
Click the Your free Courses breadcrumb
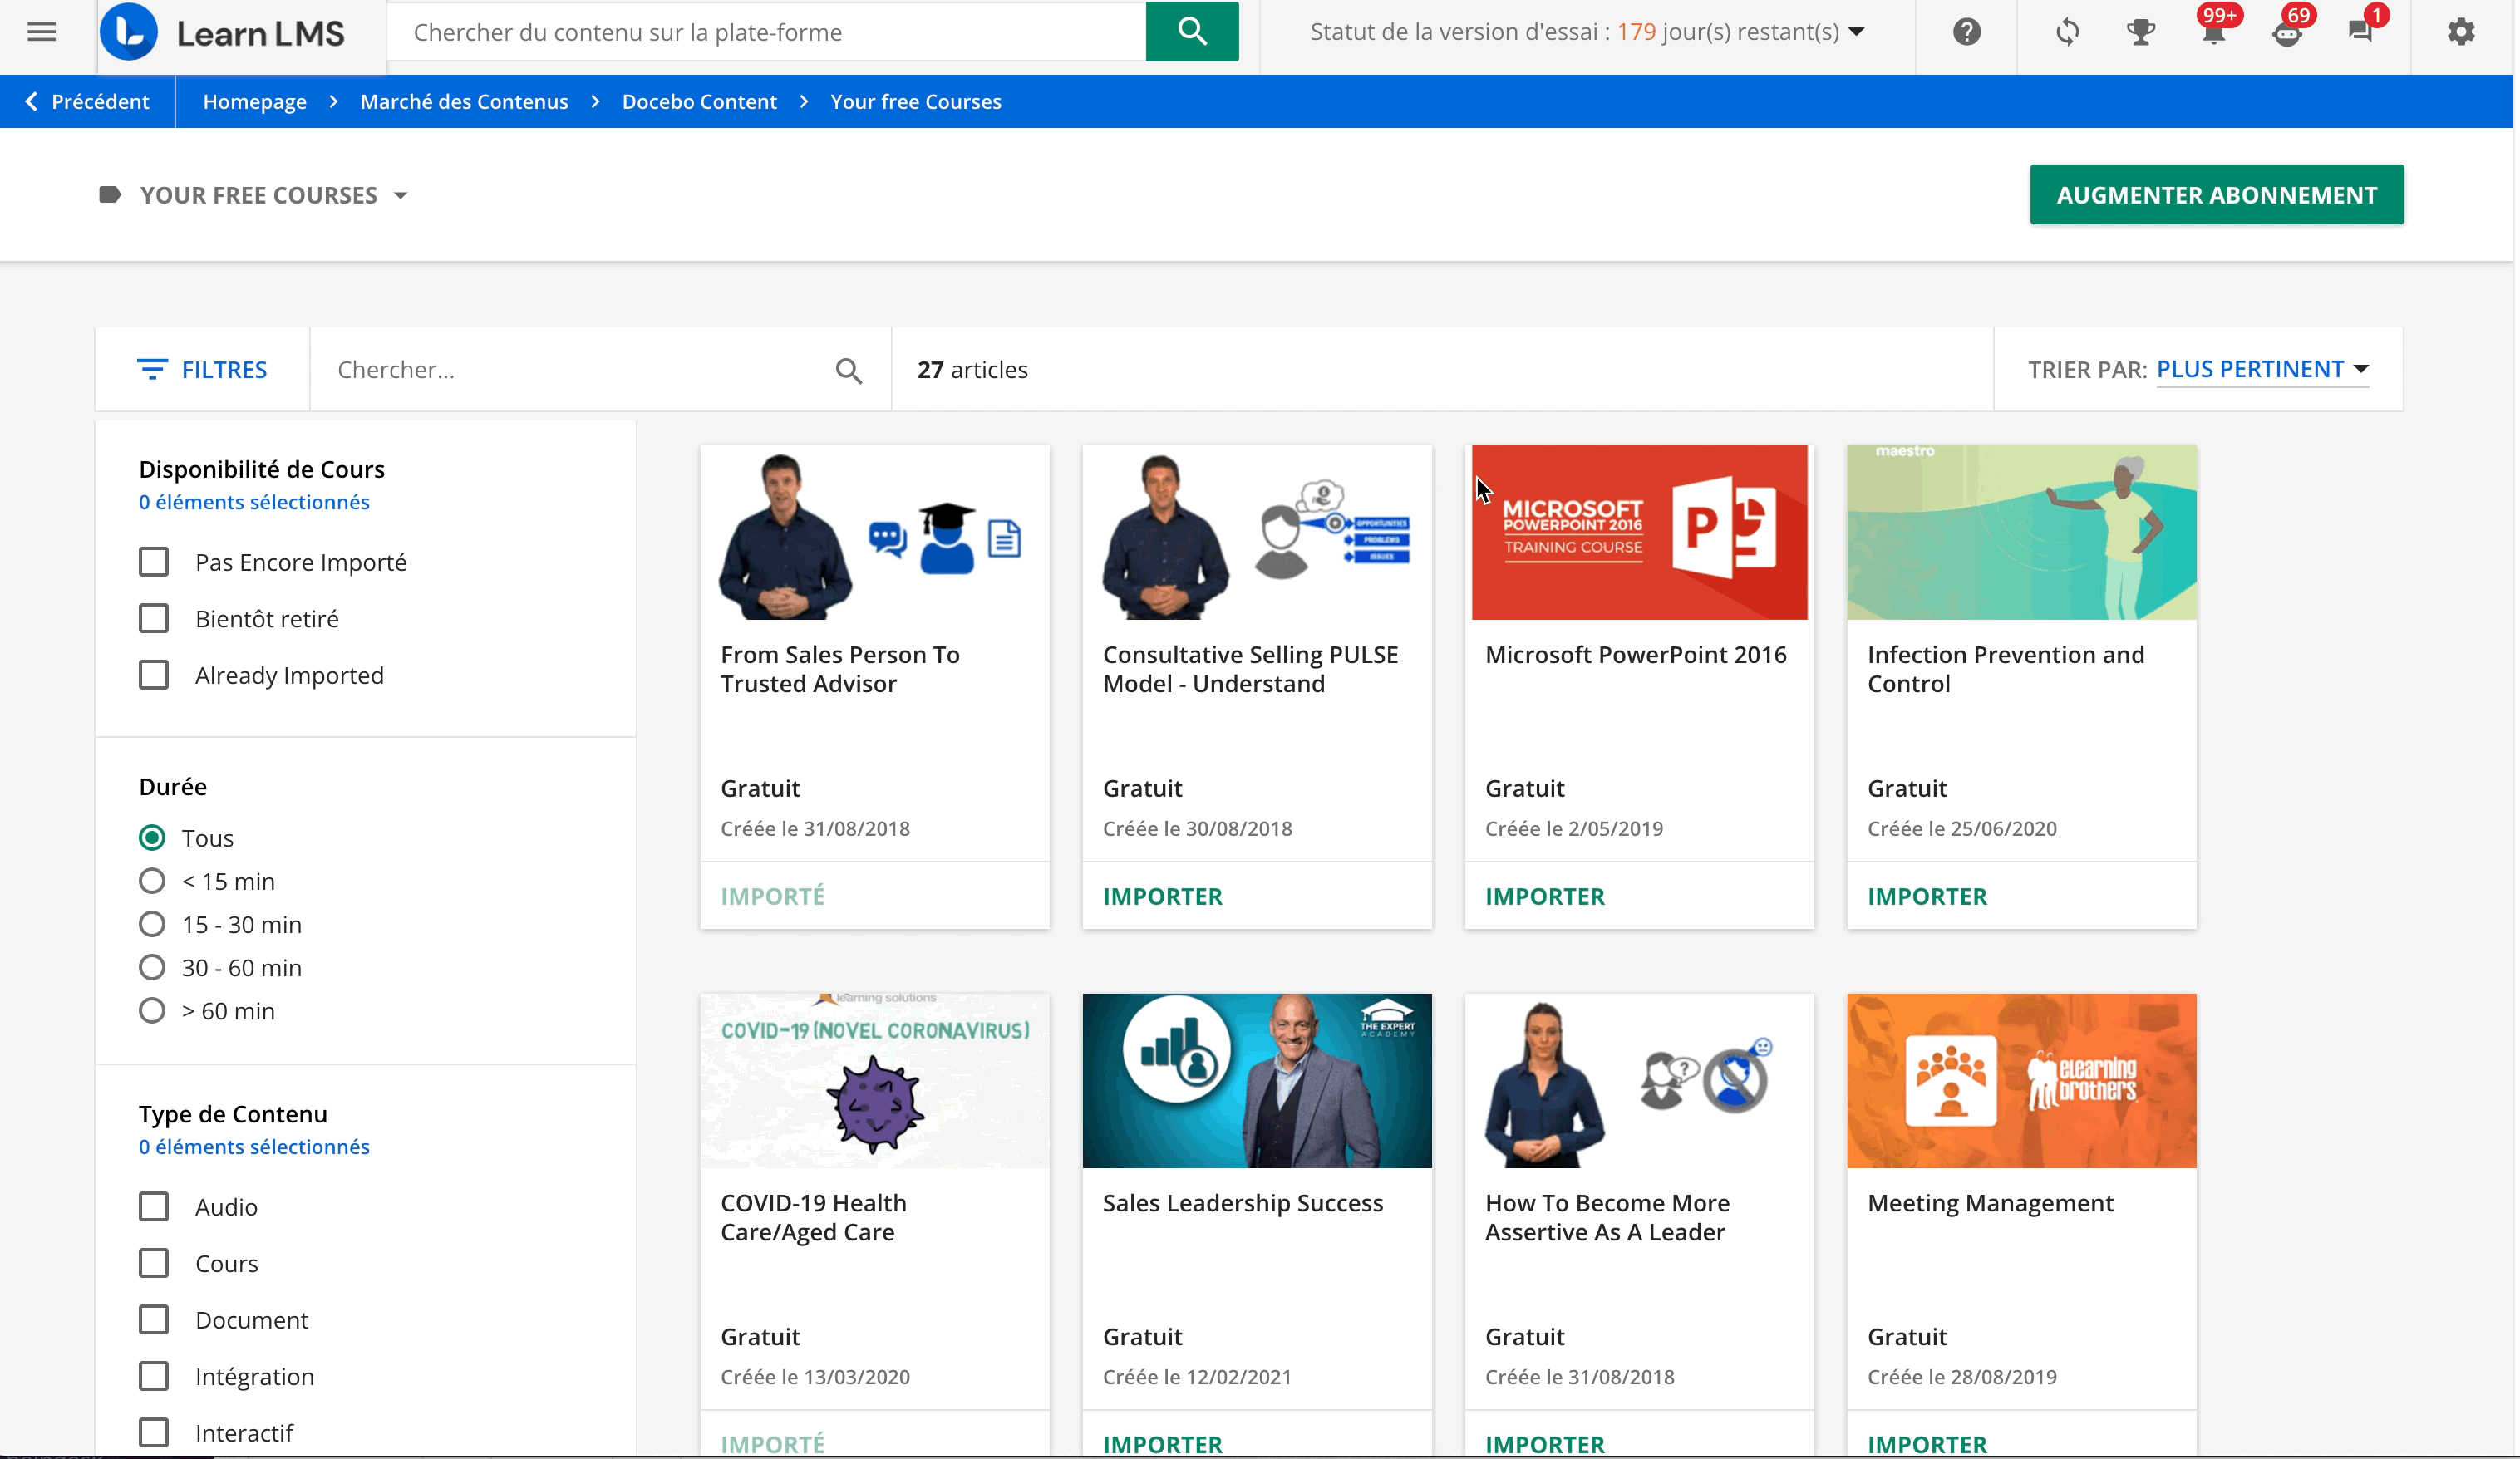[x=915, y=102]
